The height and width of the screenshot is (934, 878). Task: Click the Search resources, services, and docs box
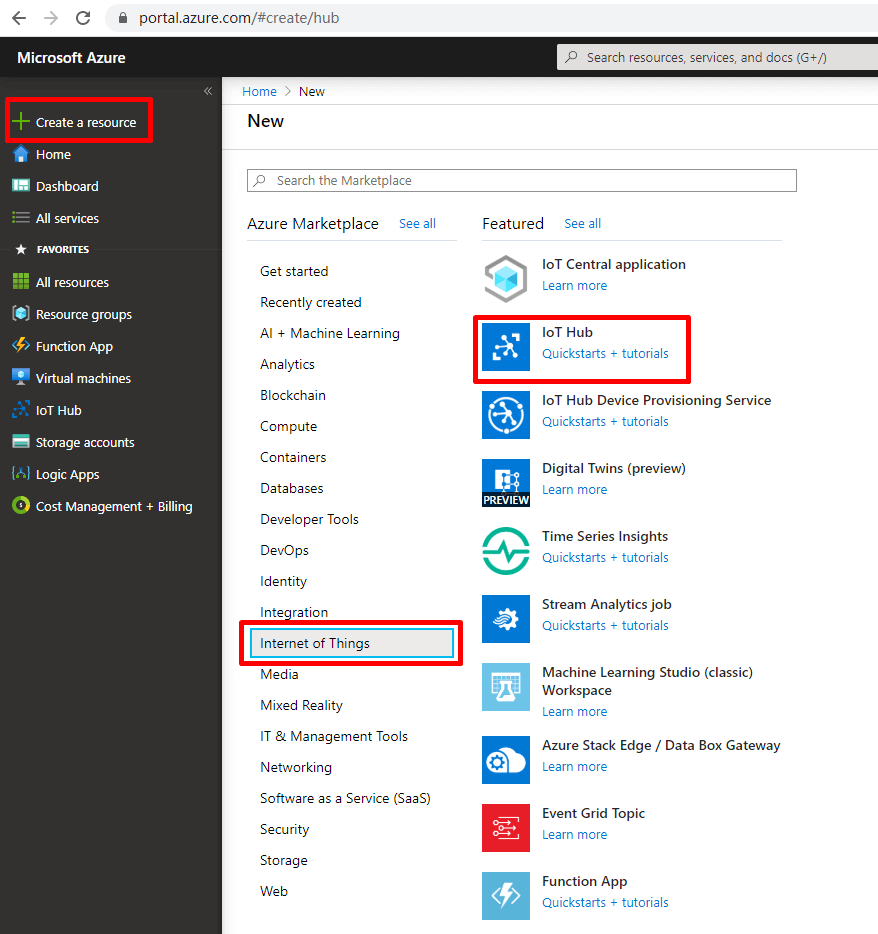pyautogui.click(x=717, y=57)
